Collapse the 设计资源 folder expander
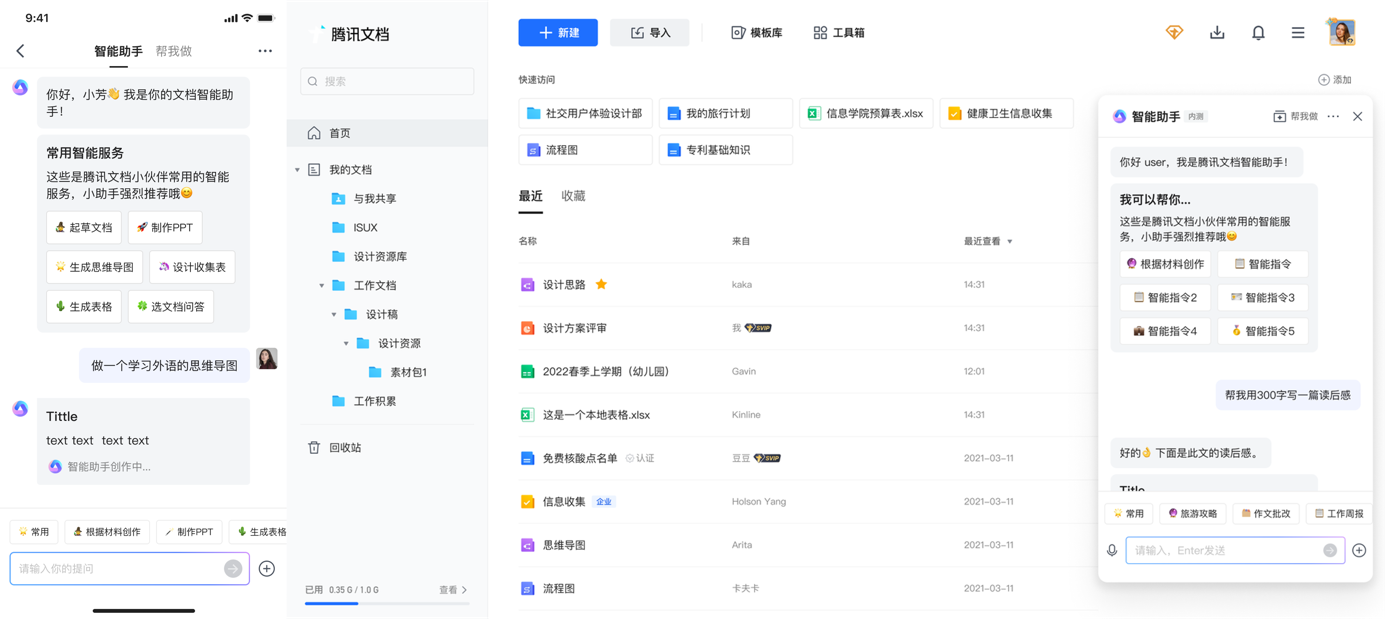 pyautogui.click(x=346, y=341)
